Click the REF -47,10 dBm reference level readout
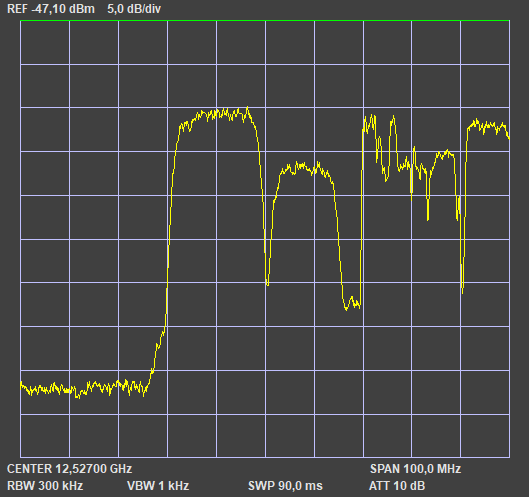Image resolution: width=529 pixels, height=497 pixels. click(x=51, y=9)
